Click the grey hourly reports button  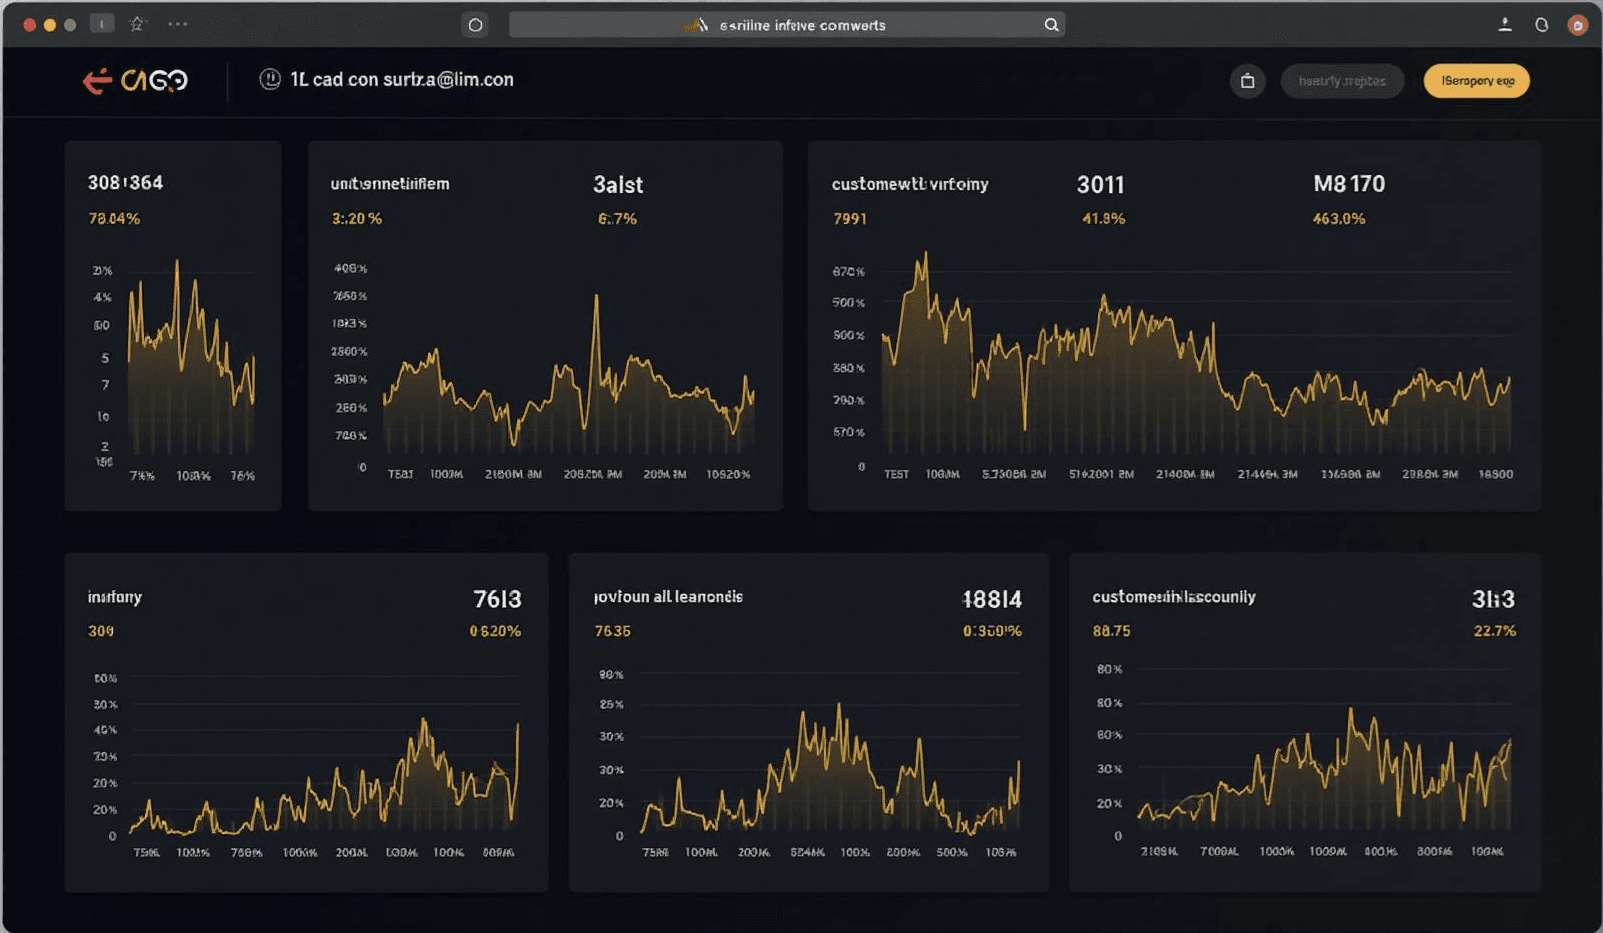click(1342, 81)
